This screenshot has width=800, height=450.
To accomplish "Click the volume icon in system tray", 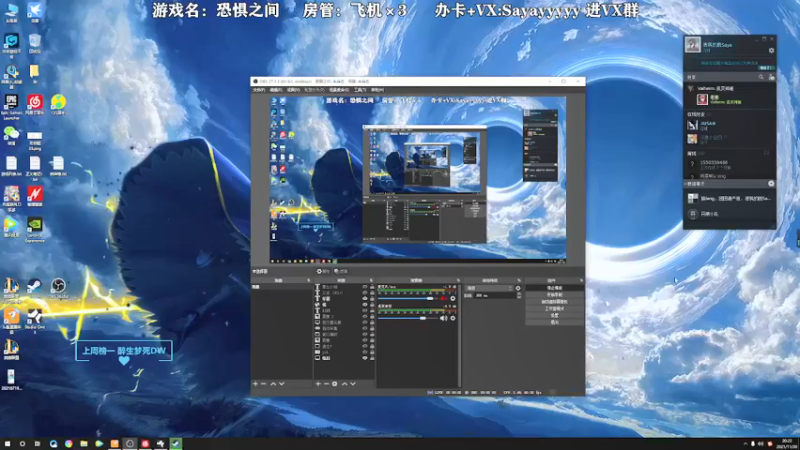I will [761, 444].
